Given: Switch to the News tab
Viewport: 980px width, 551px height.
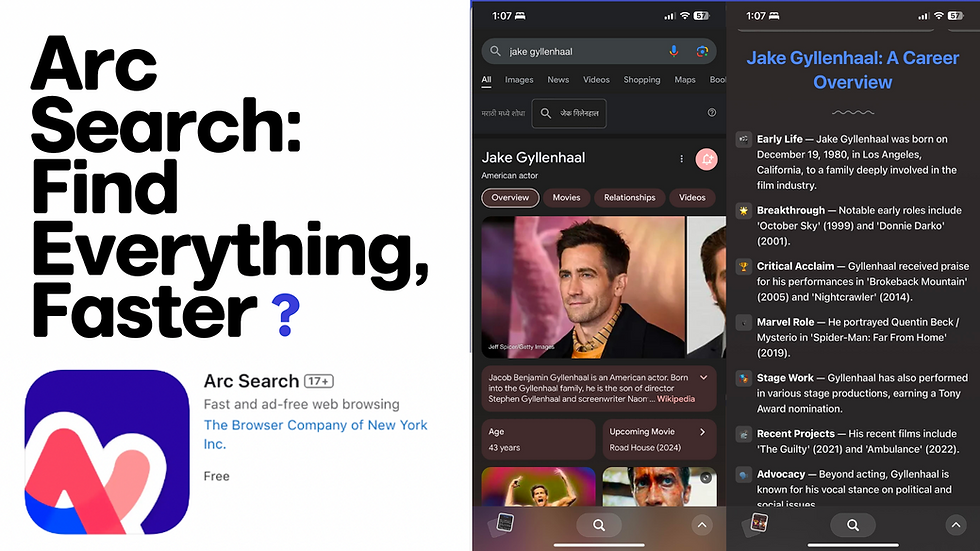Looking at the screenshot, I should point(558,80).
